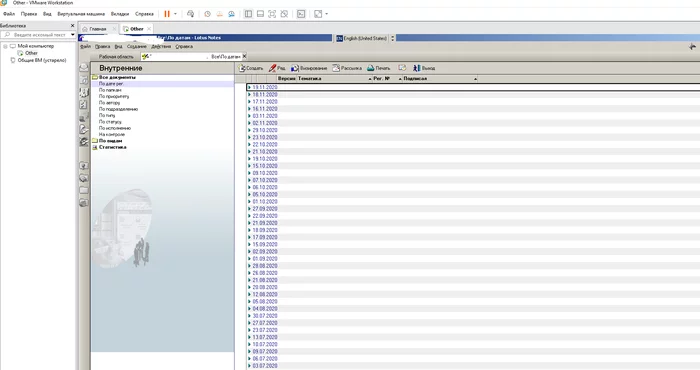Viewport: 700px width, 370px height.
Task: Click the EN English (United States) language indicator
Action: [x=362, y=38]
